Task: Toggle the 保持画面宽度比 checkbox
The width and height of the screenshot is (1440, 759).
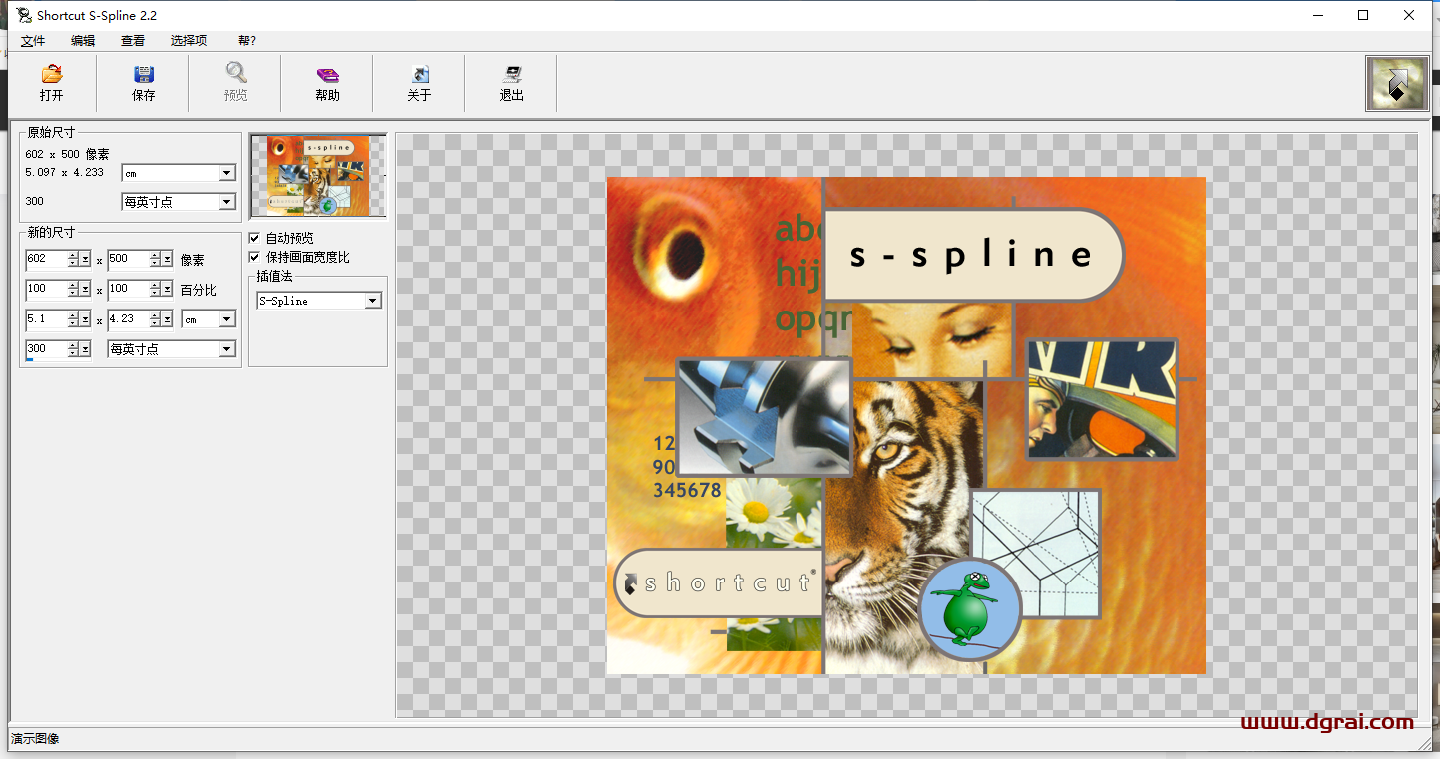Action: [254, 257]
